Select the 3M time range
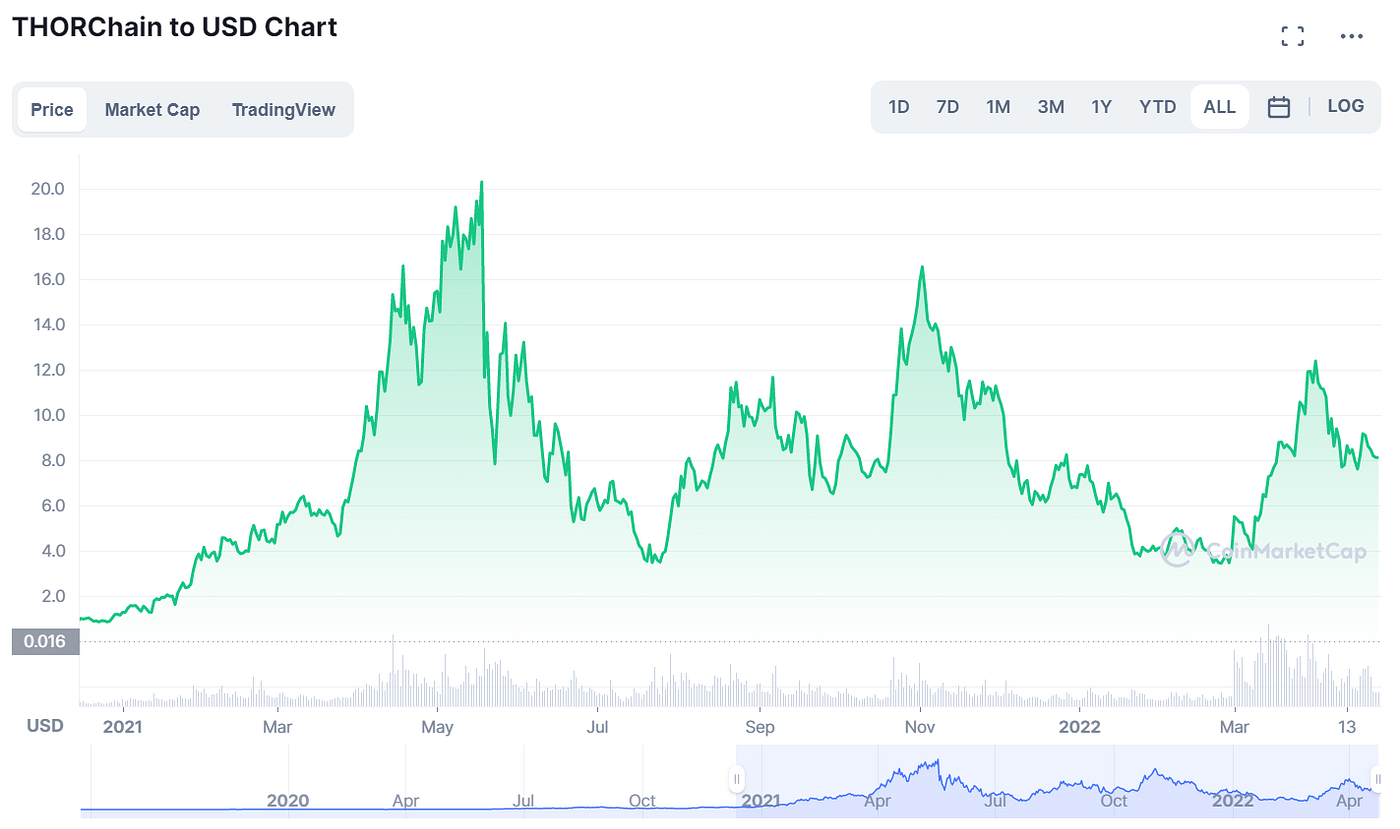 click(1050, 107)
